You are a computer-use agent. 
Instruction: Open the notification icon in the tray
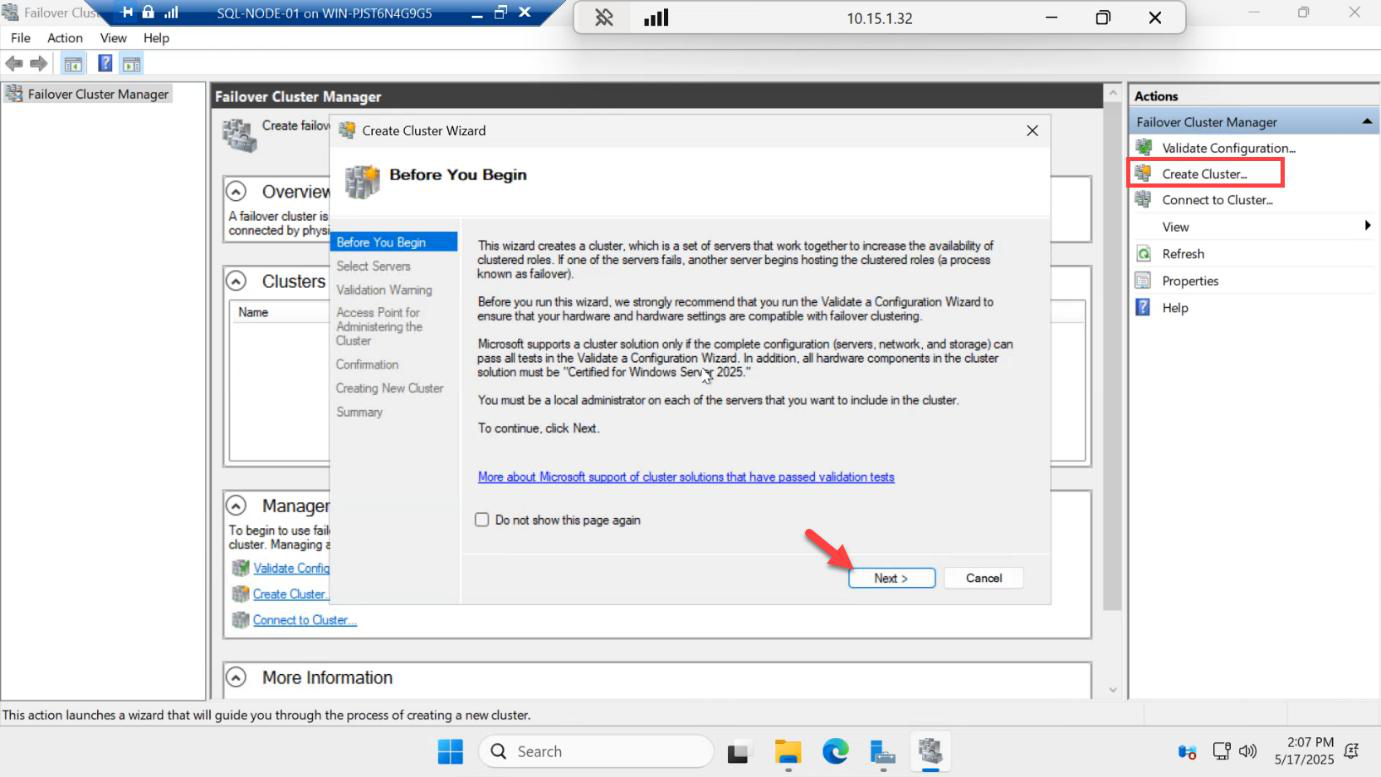click(1353, 751)
